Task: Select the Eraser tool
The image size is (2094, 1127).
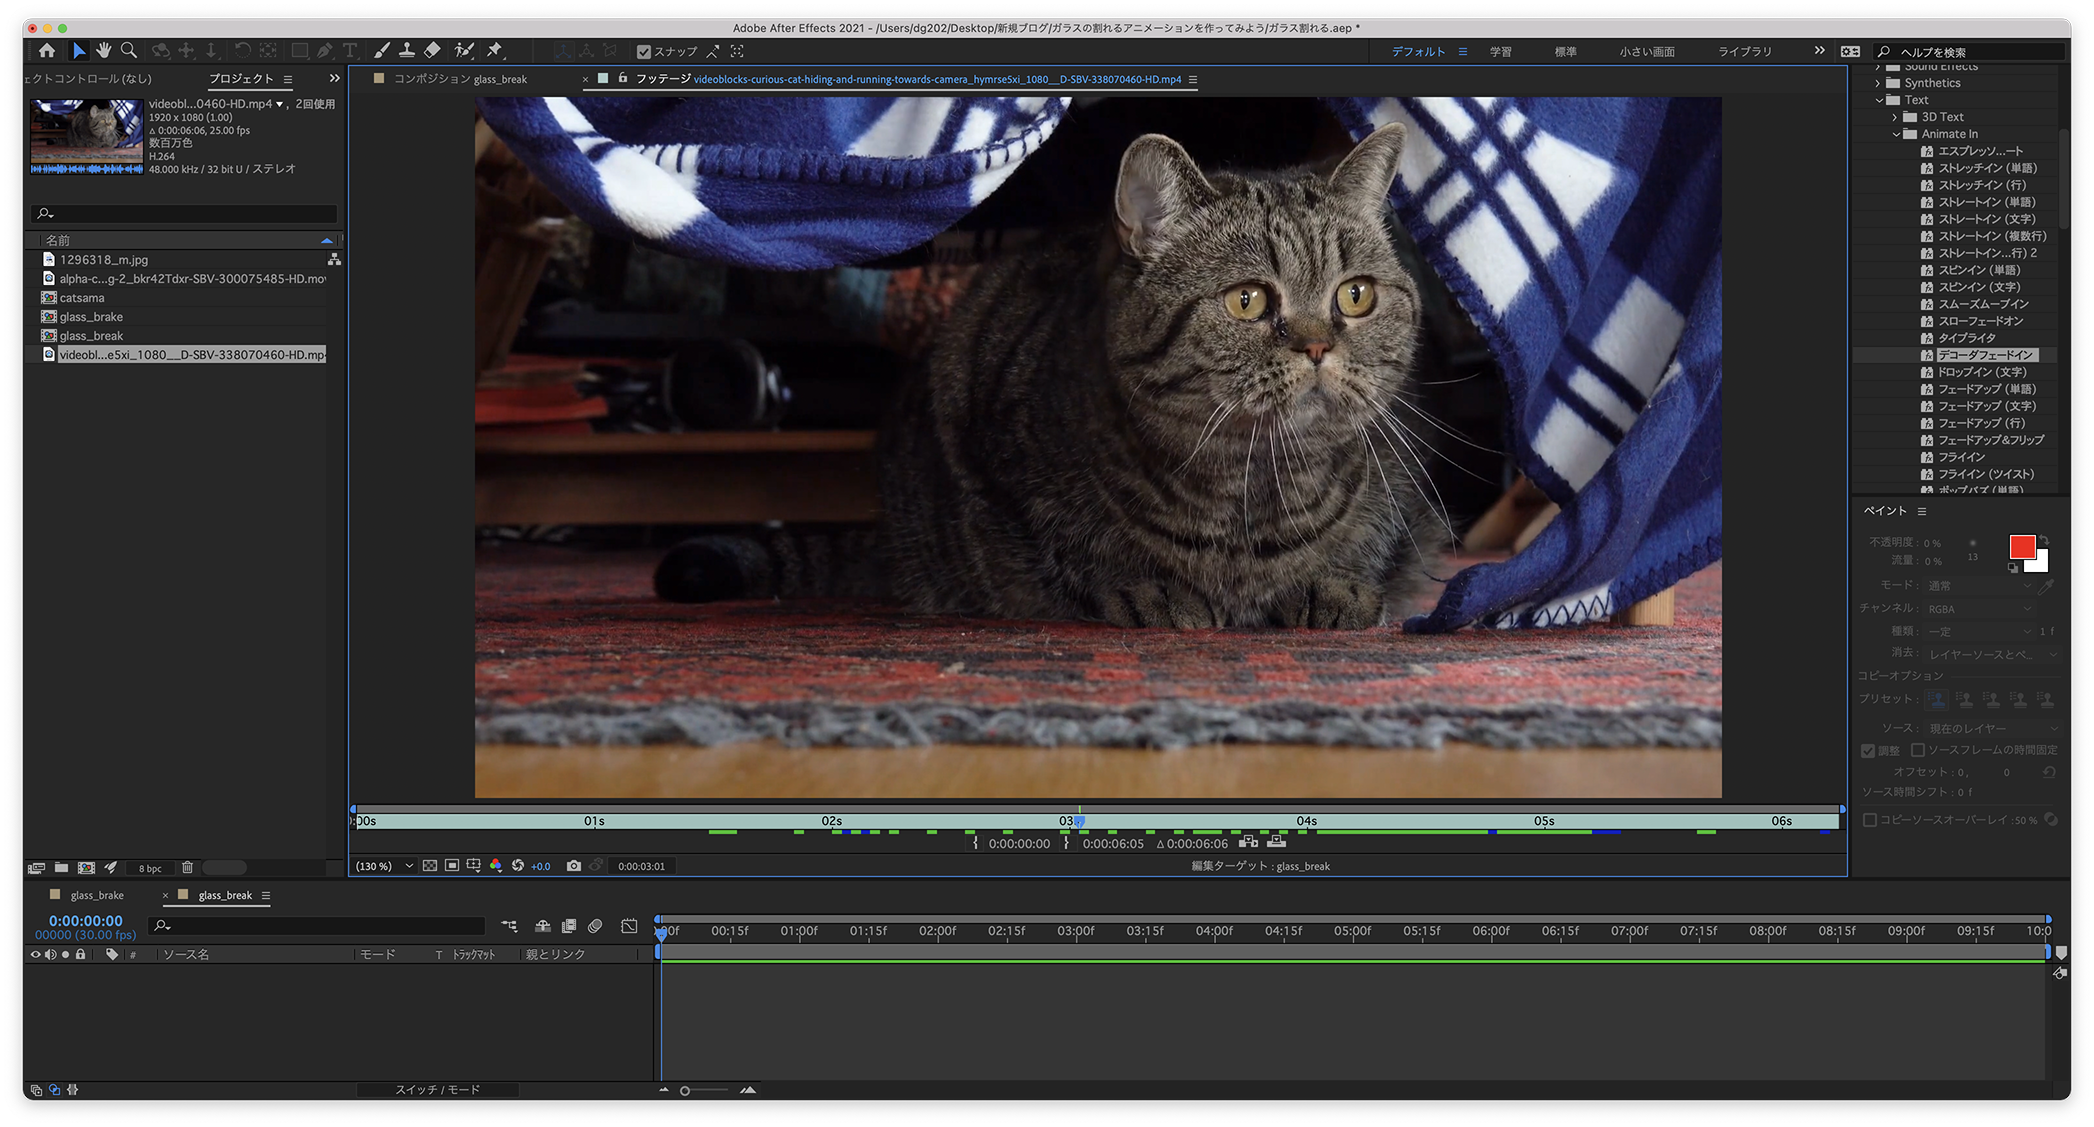Action: [x=432, y=51]
